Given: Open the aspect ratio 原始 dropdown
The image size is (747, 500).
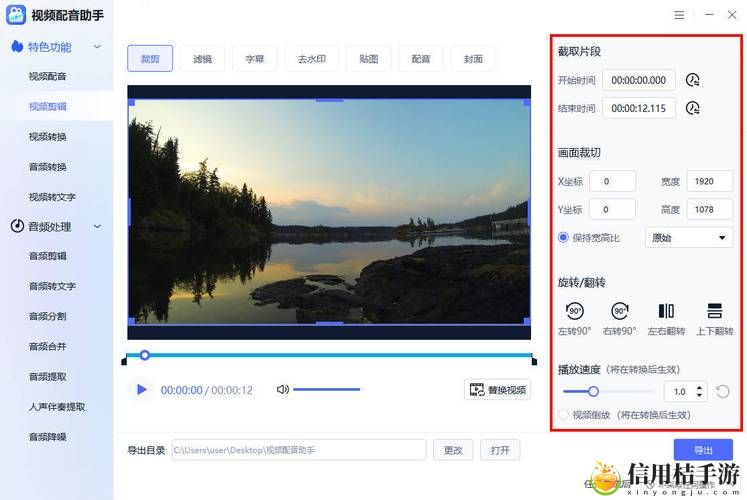Looking at the screenshot, I should coord(689,238).
